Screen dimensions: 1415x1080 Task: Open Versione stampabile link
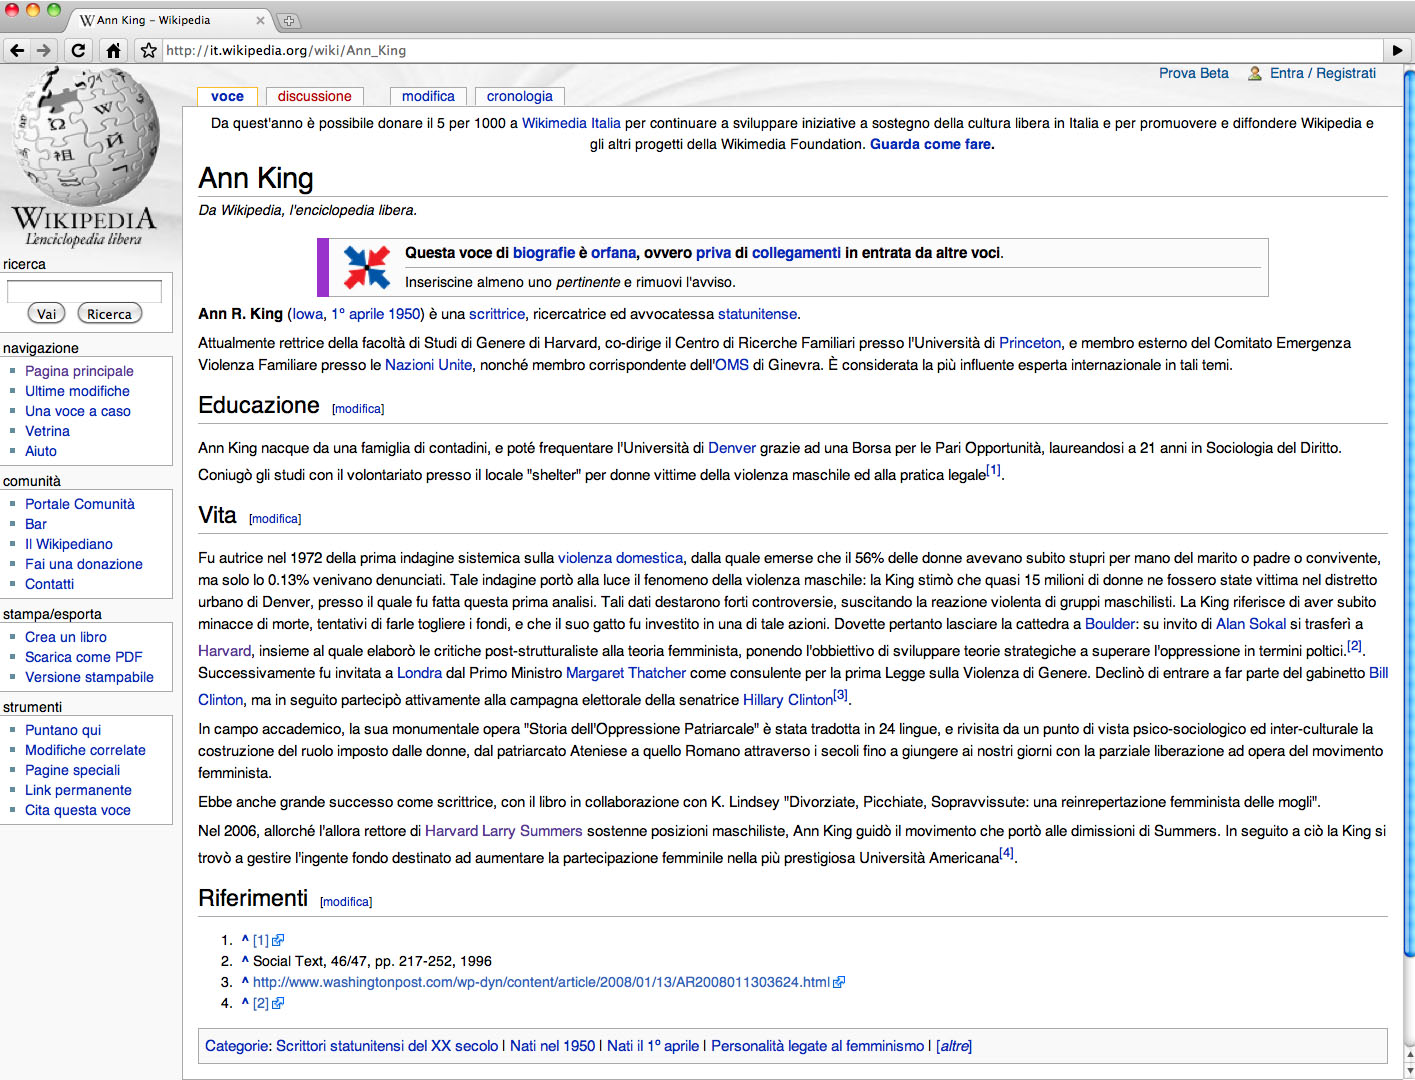coord(89,677)
